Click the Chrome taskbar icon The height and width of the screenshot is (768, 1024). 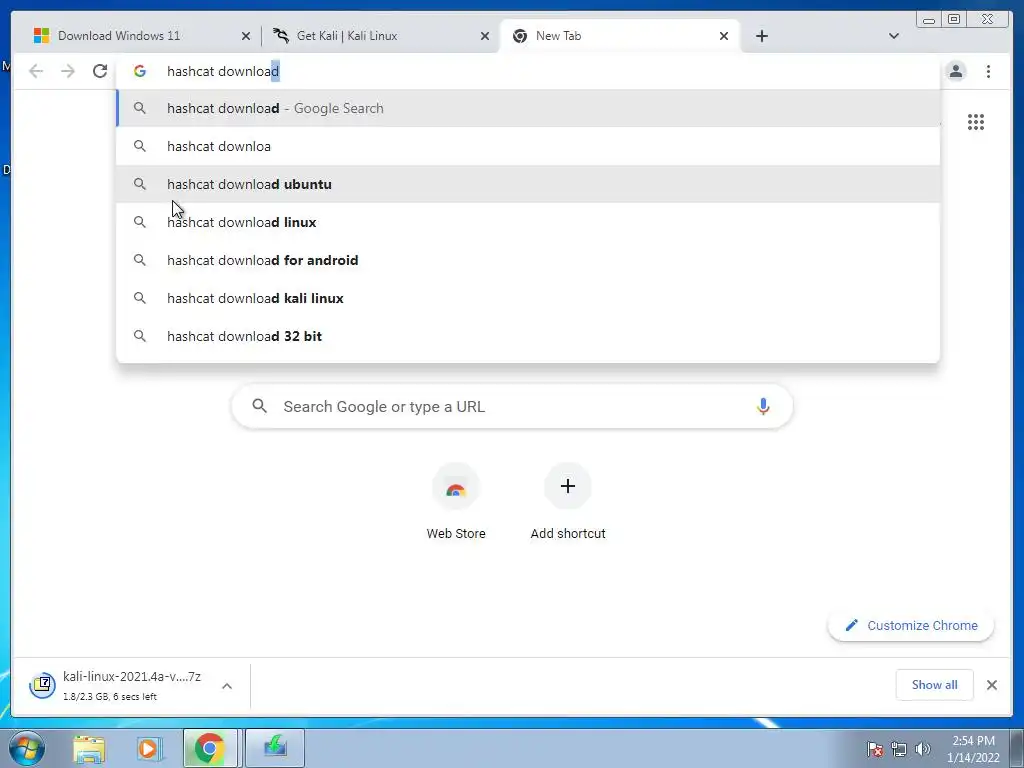click(210, 748)
